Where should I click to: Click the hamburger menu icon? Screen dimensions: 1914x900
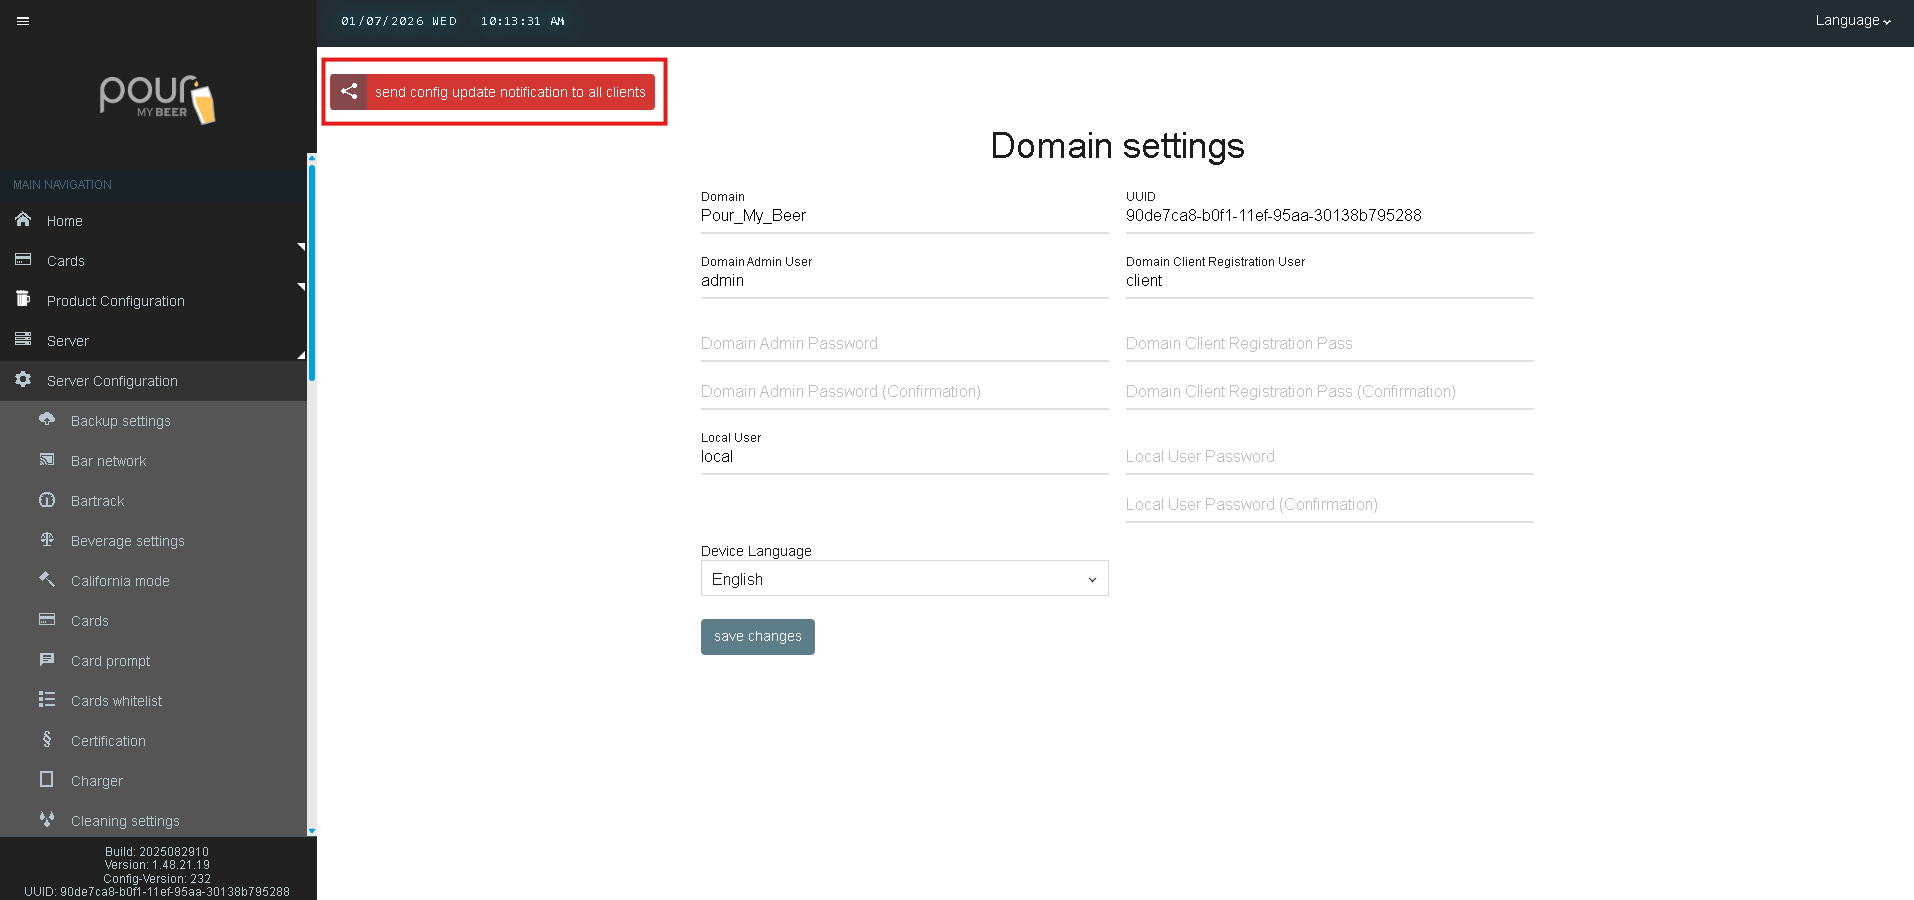(x=23, y=21)
